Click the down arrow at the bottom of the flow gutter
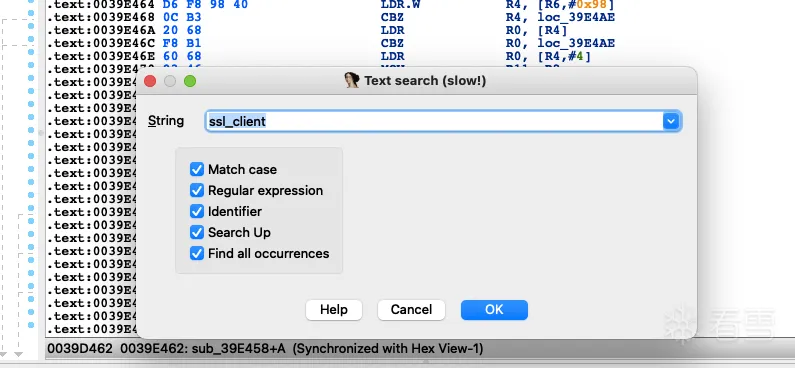This screenshot has width=795, height=368. (19, 354)
